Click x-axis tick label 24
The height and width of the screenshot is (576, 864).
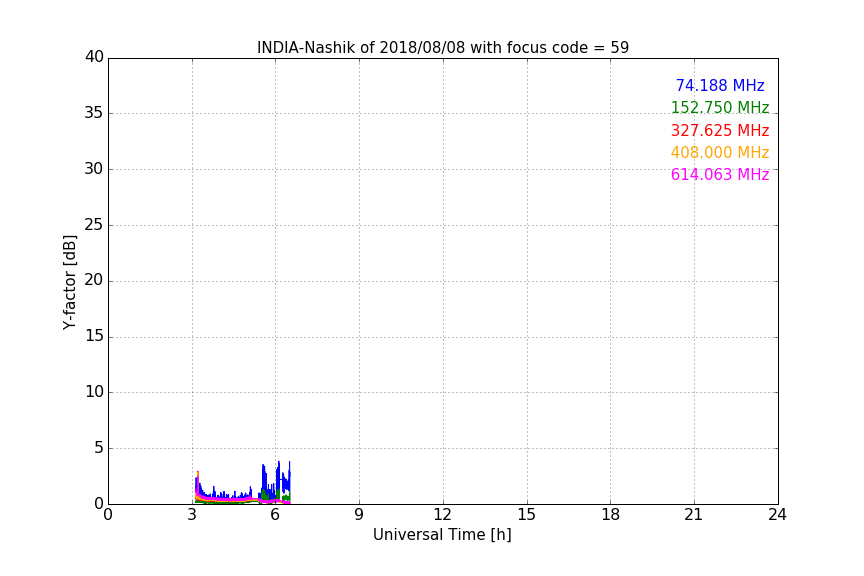coord(777,515)
